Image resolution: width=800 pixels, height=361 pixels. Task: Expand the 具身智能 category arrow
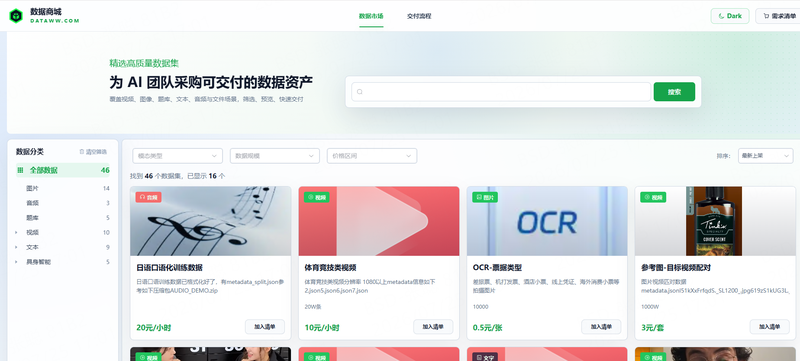pyautogui.click(x=16, y=262)
